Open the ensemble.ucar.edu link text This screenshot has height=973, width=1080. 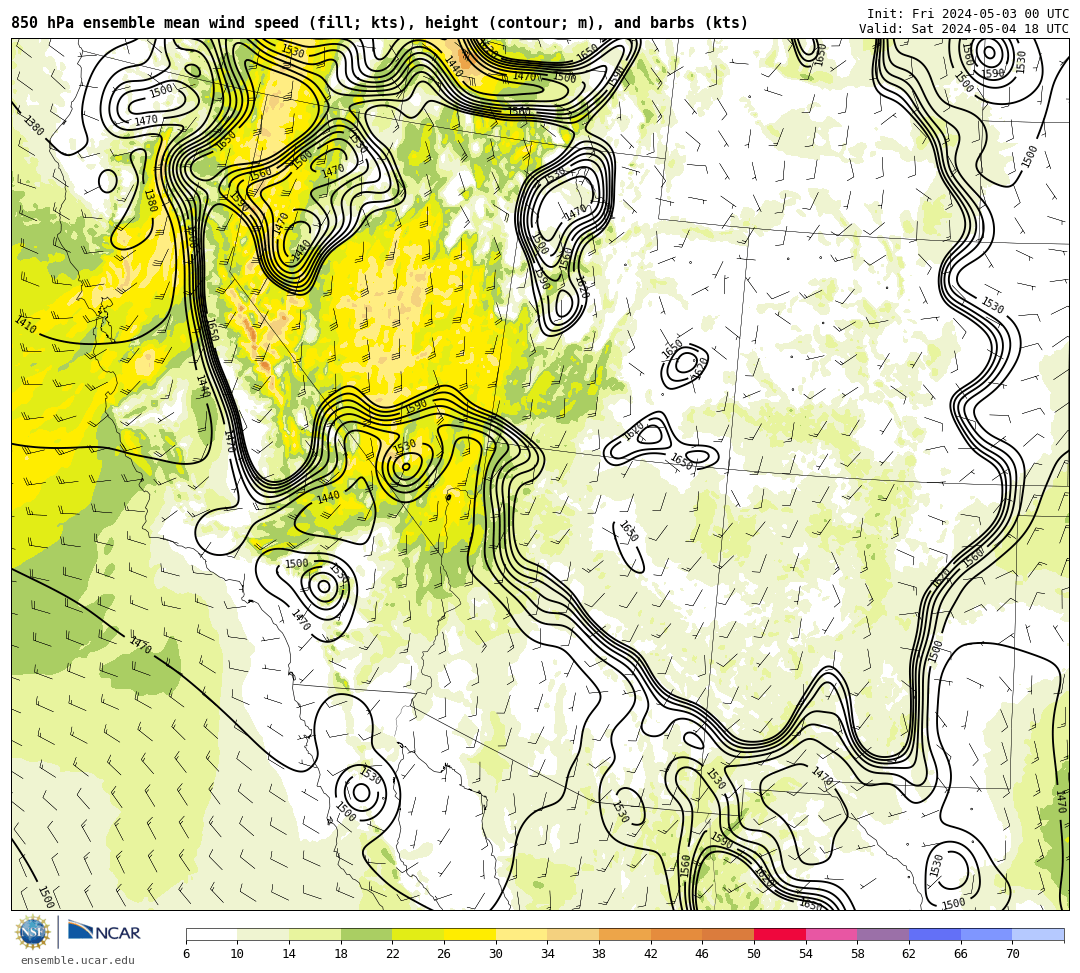pyautogui.click(x=78, y=960)
